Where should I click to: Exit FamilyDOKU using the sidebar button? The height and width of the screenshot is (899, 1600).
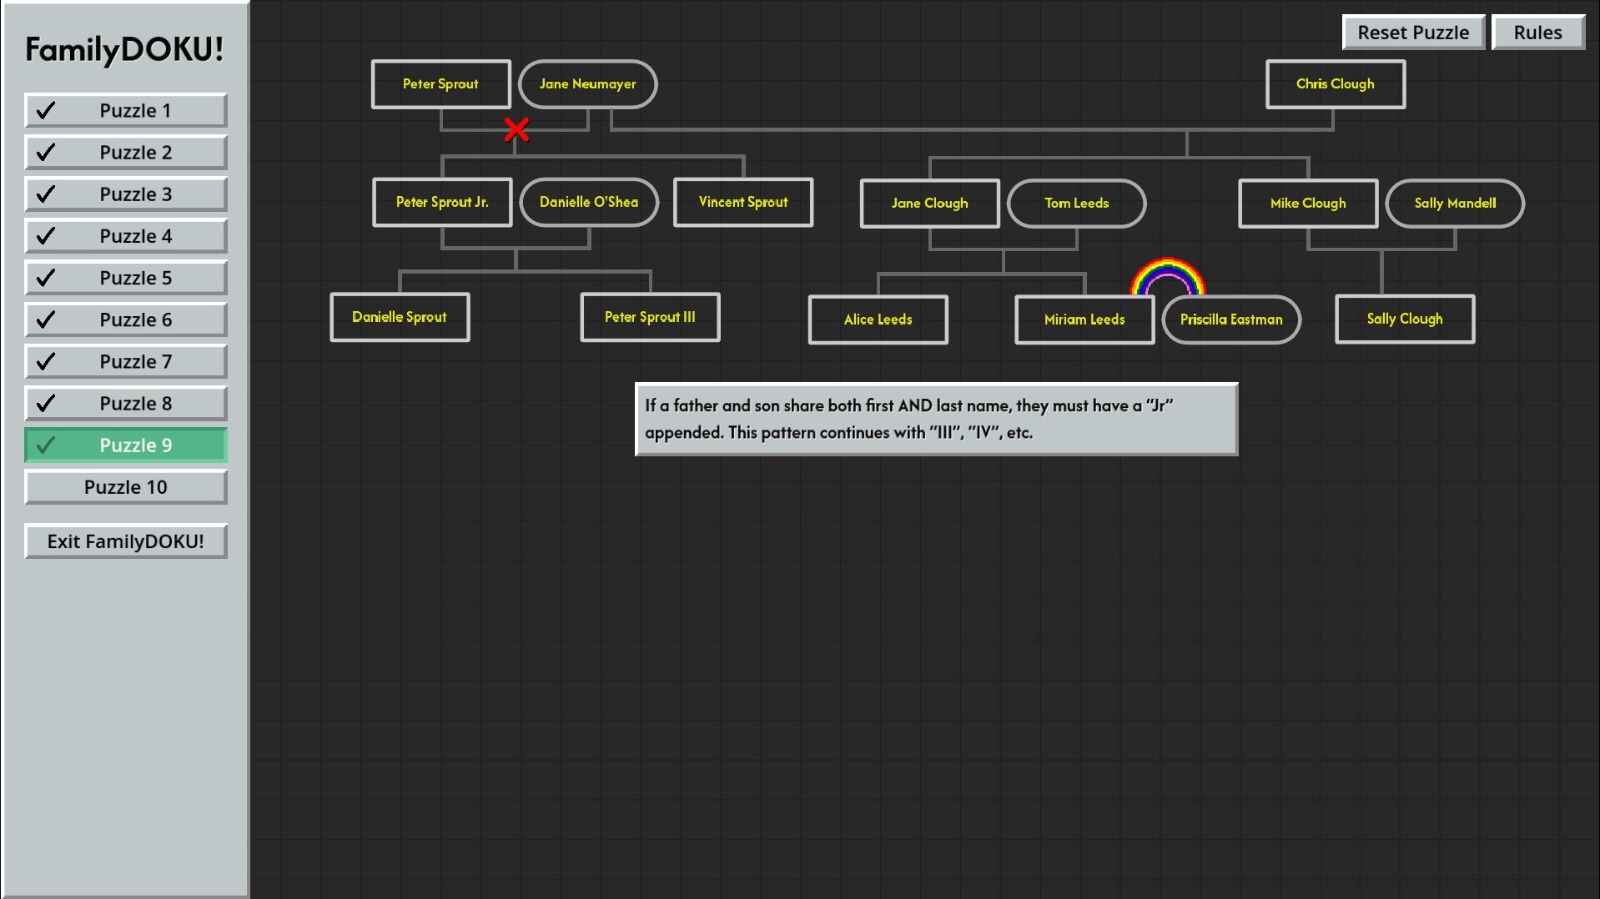[x=126, y=542]
